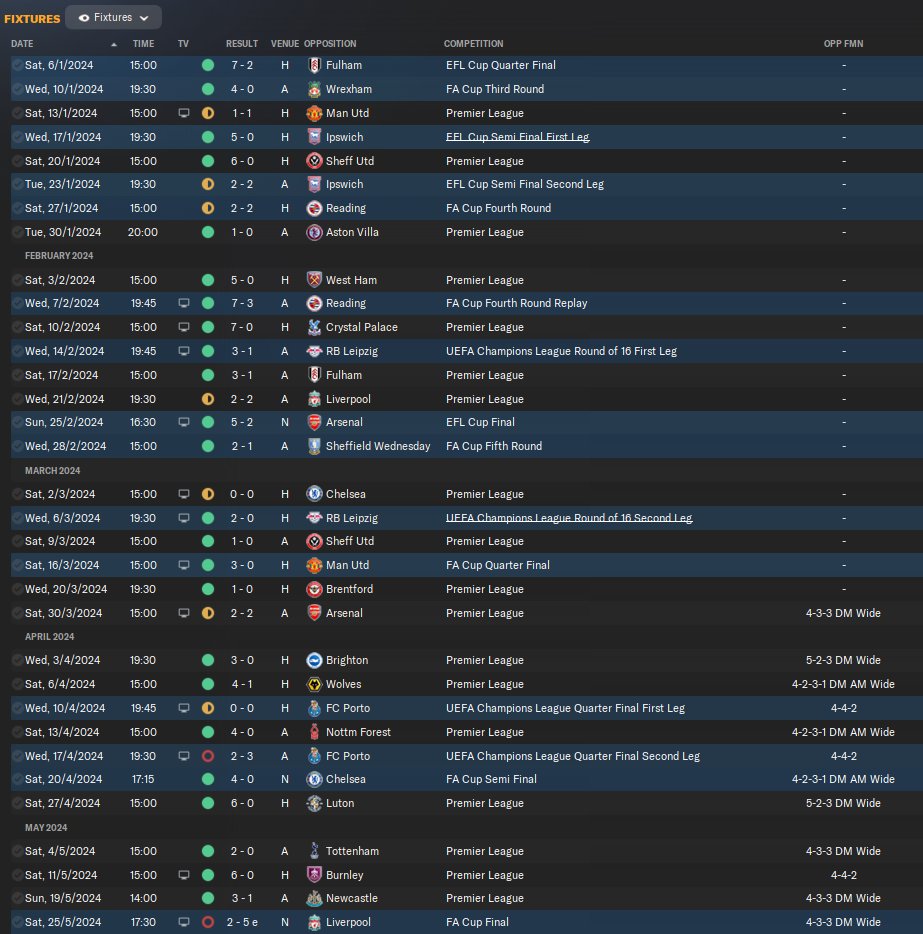Viewport: 923px width, 934px height.
Task: Toggle the checkmark on the Sat, 3/2/2024 row
Action: pyautogui.click(x=17, y=279)
